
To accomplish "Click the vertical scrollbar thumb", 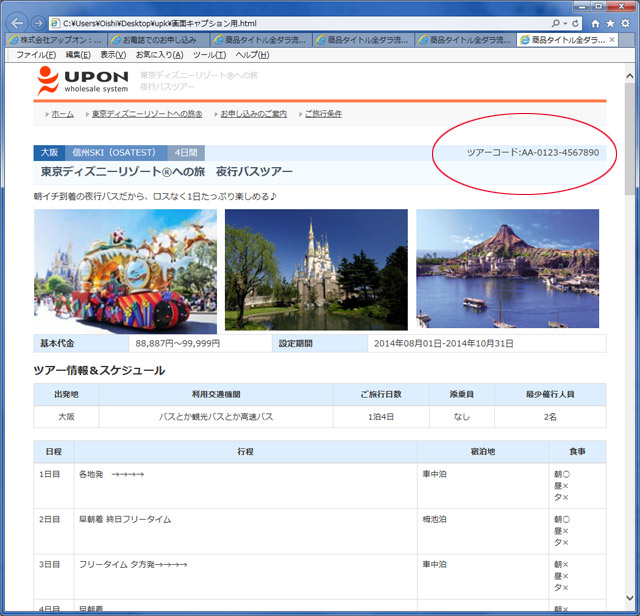I will point(629,139).
